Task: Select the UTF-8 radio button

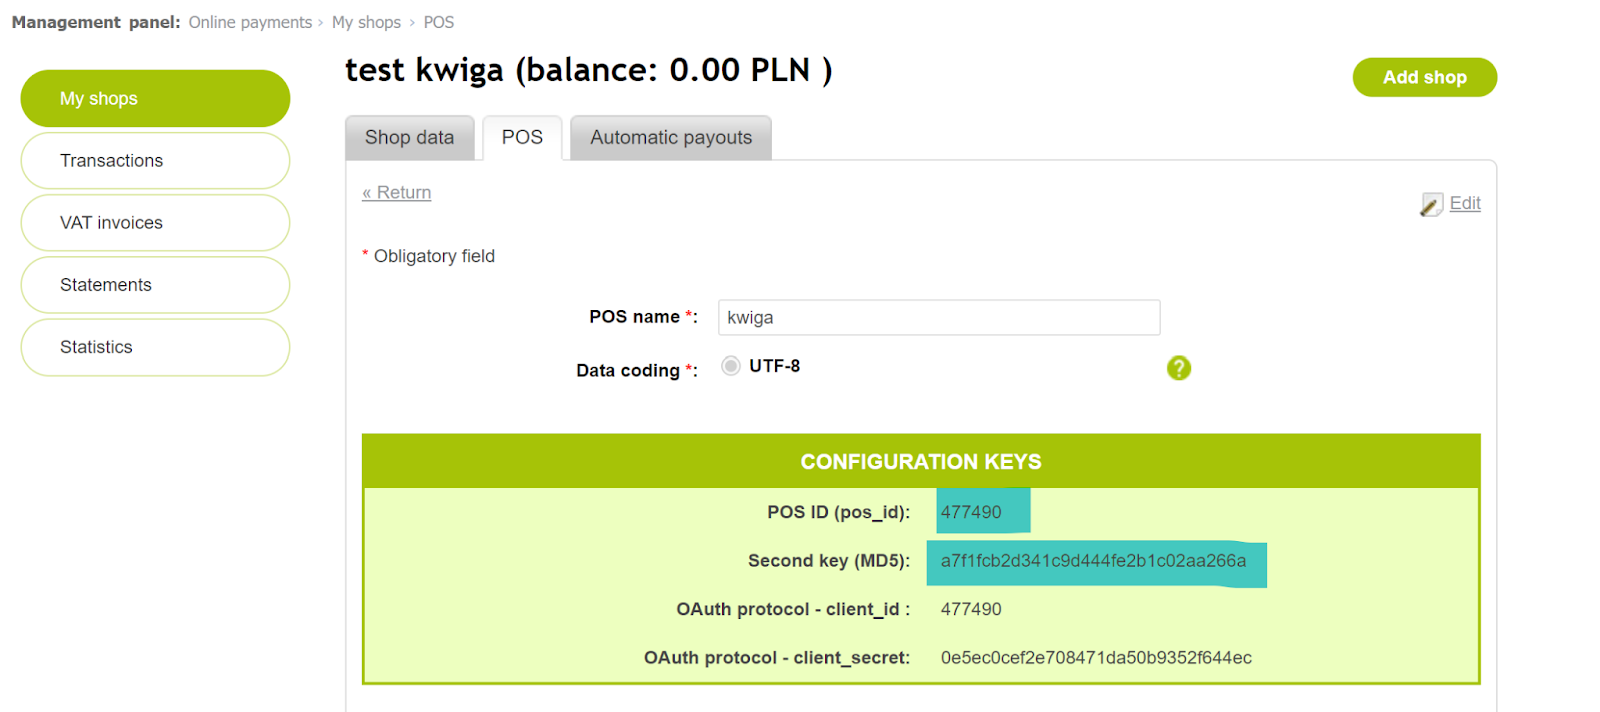Action: 731,366
